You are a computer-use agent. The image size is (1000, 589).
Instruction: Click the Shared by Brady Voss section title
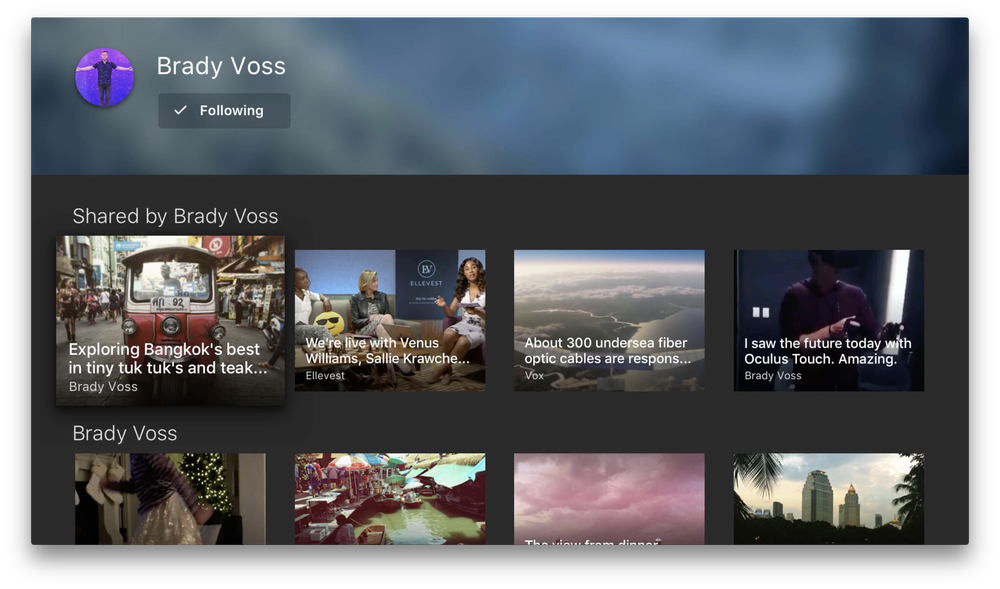click(175, 216)
